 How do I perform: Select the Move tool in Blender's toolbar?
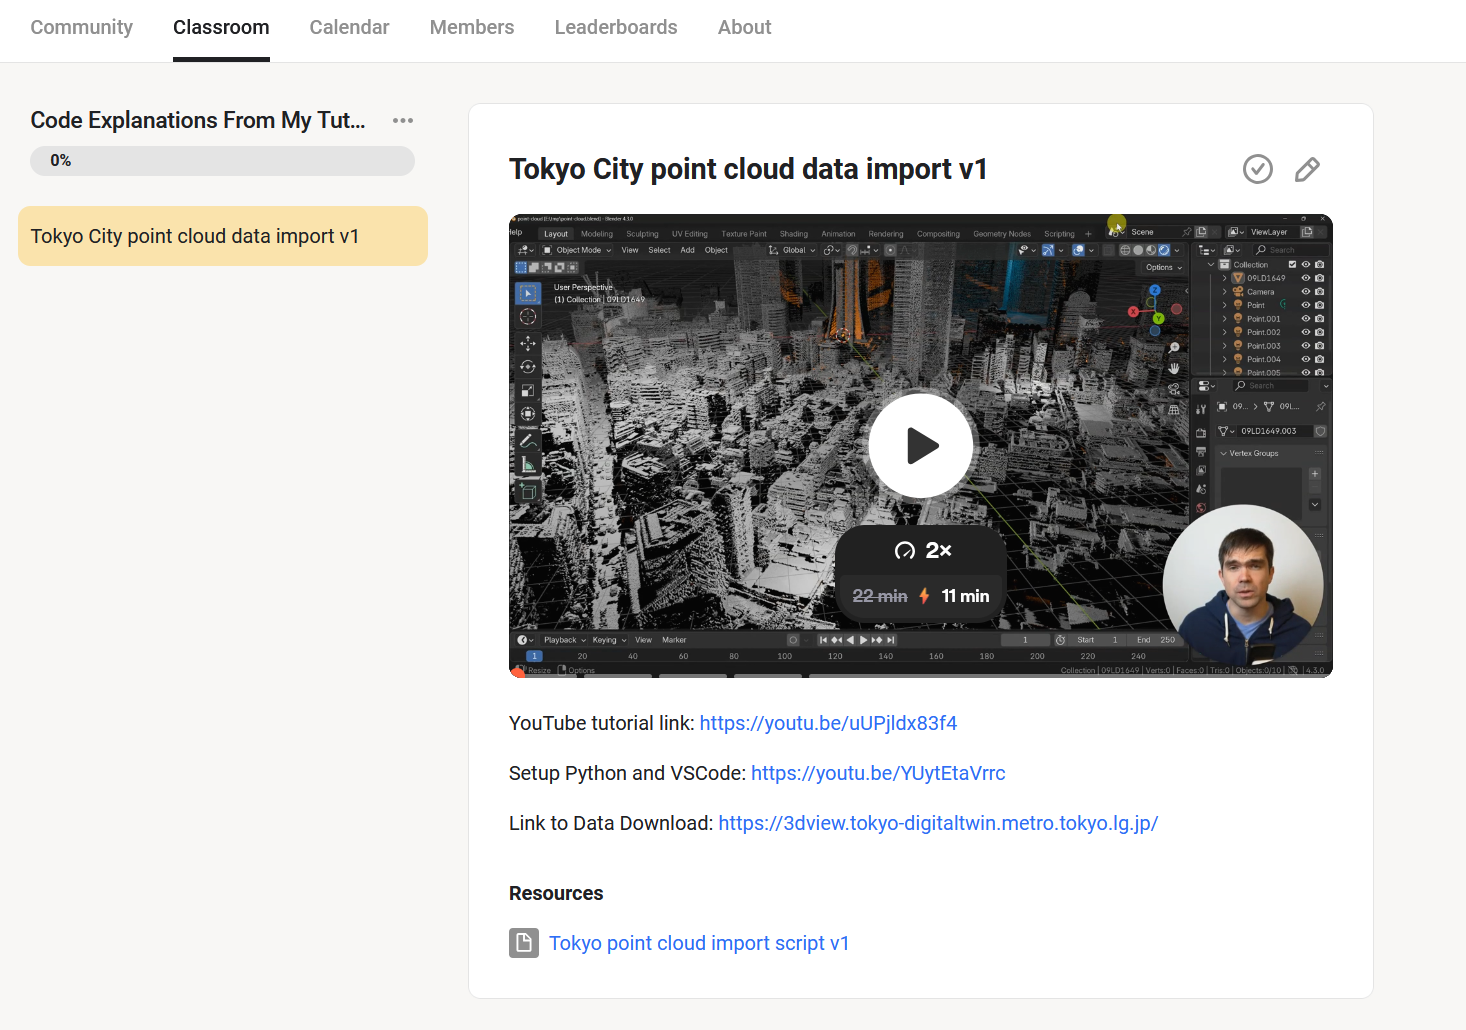tap(527, 344)
